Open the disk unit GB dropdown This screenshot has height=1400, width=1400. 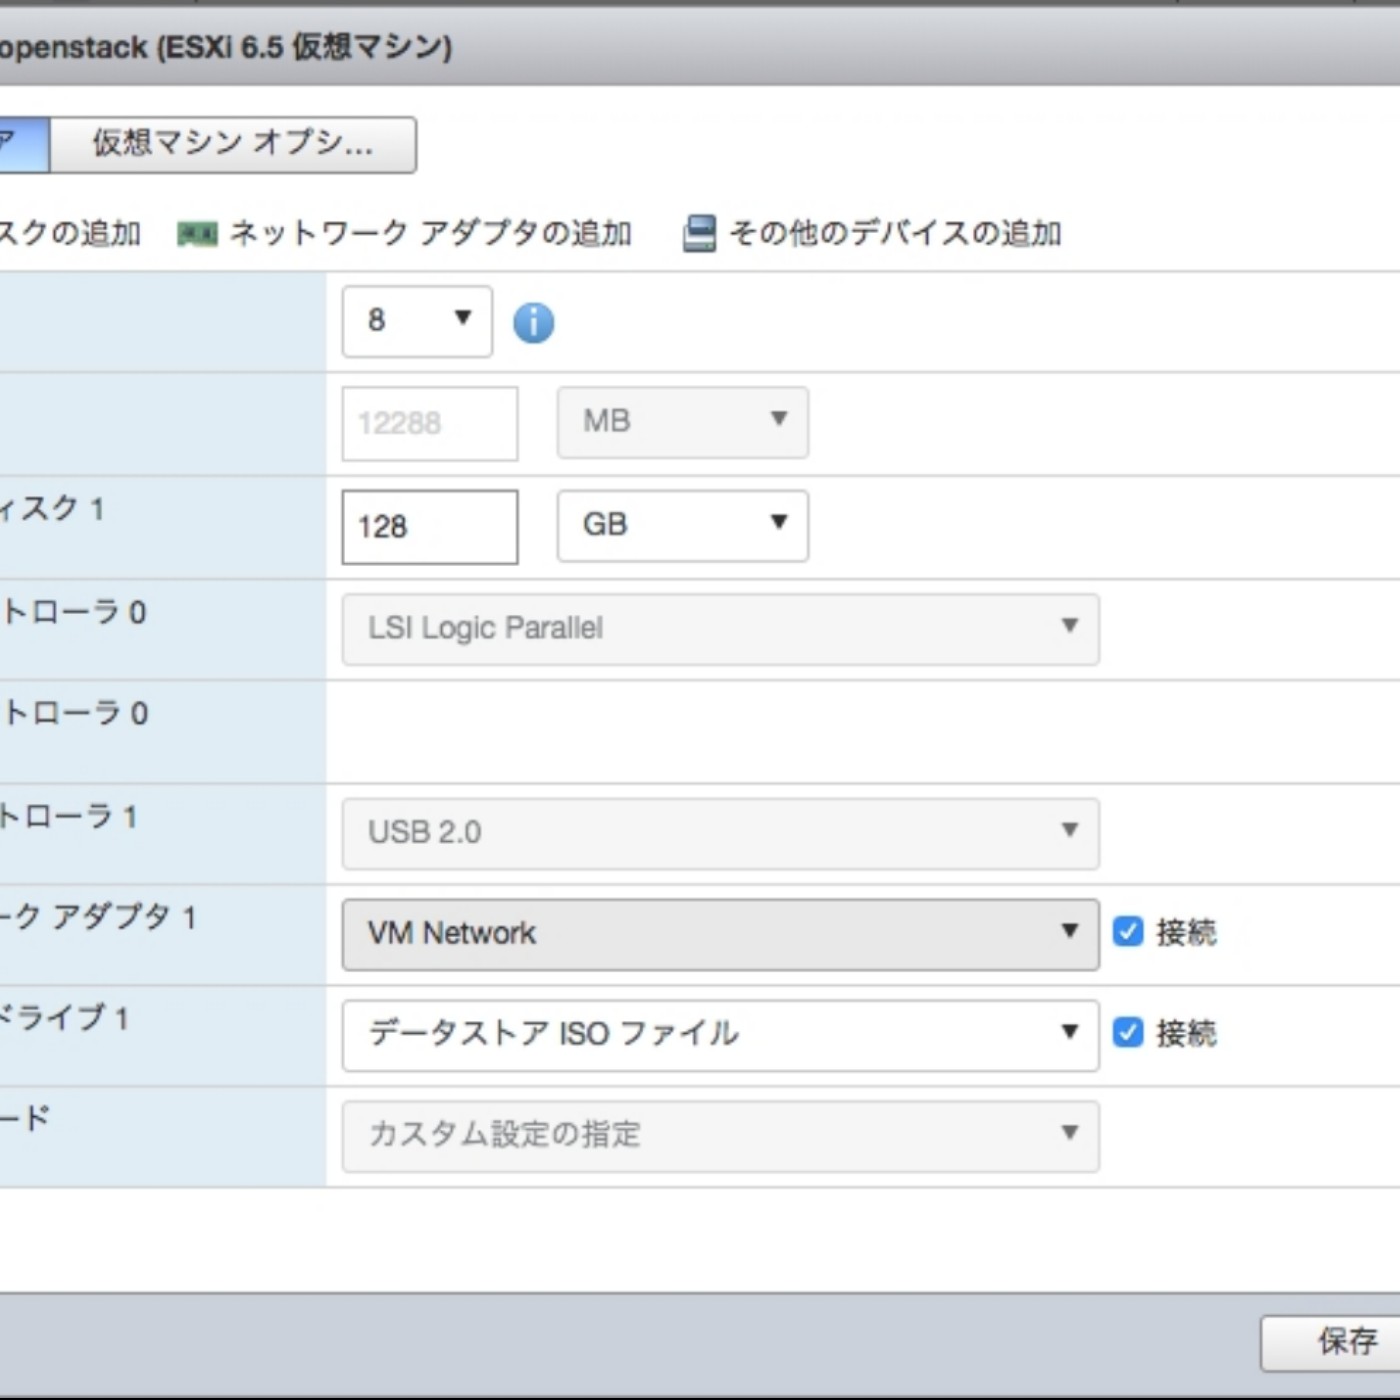(x=682, y=525)
